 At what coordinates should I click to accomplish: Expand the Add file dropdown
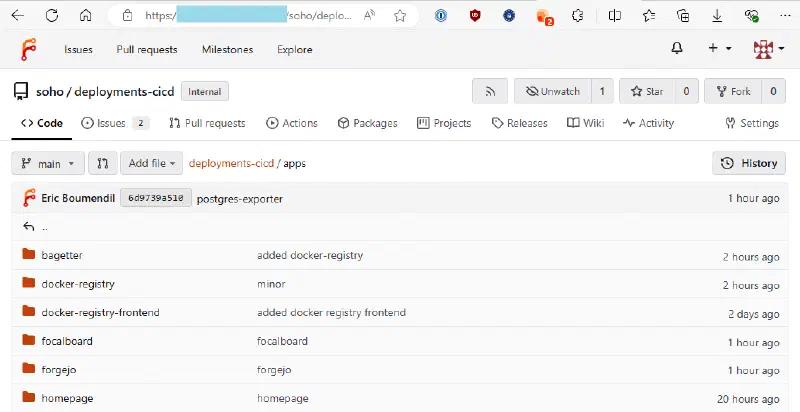click(x=152, y=163)
